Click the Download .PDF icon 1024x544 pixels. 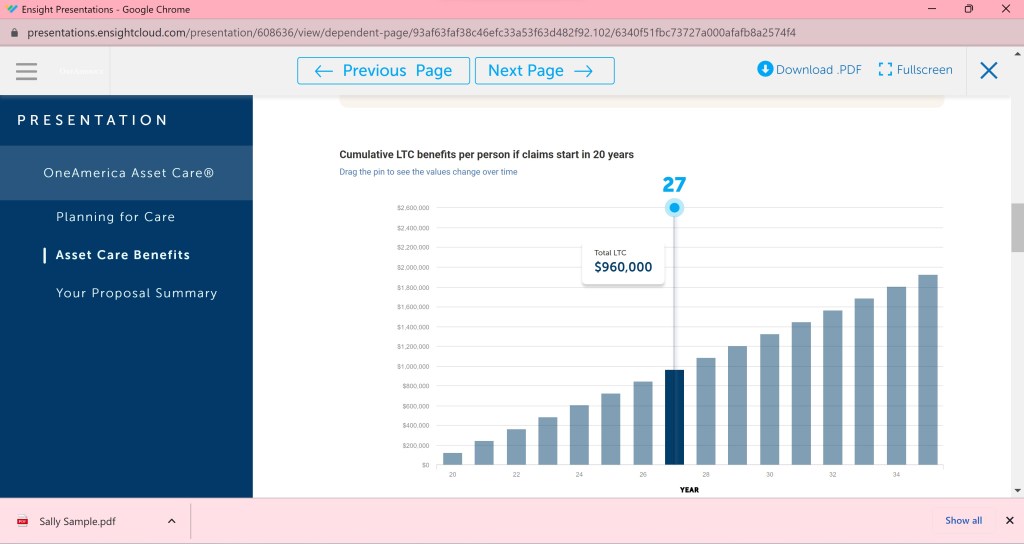765,69
